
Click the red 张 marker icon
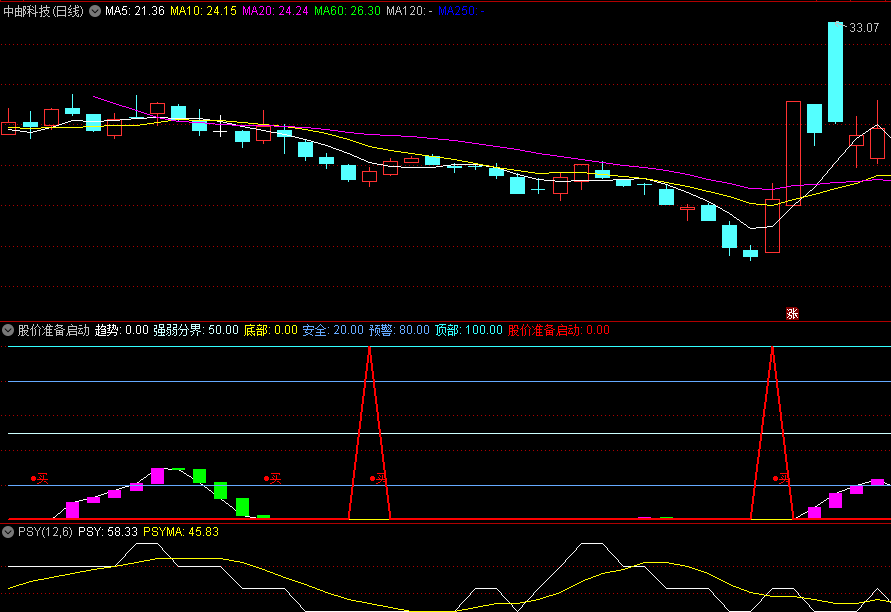coord(792,314)
